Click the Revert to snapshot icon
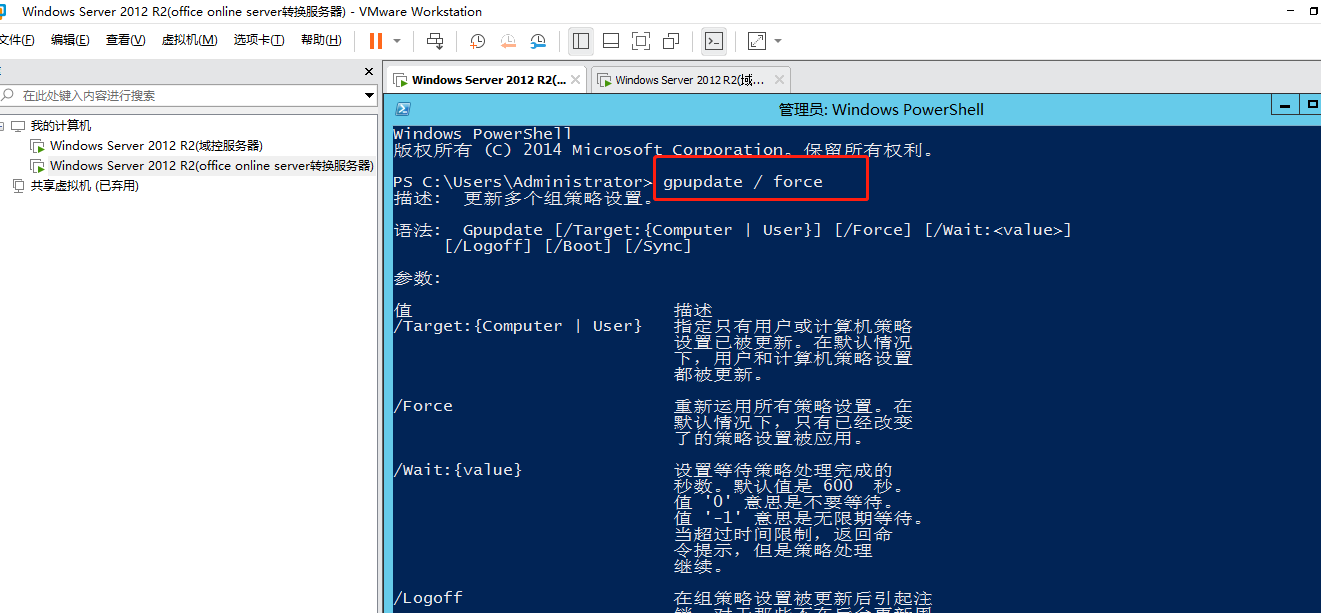The width and height of the screenshot is (1321, 613). coord(508,41)
